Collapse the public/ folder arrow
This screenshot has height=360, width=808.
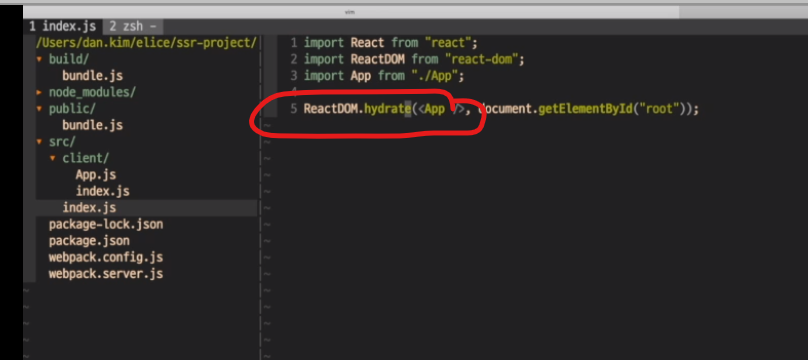[x=40, y=109]
